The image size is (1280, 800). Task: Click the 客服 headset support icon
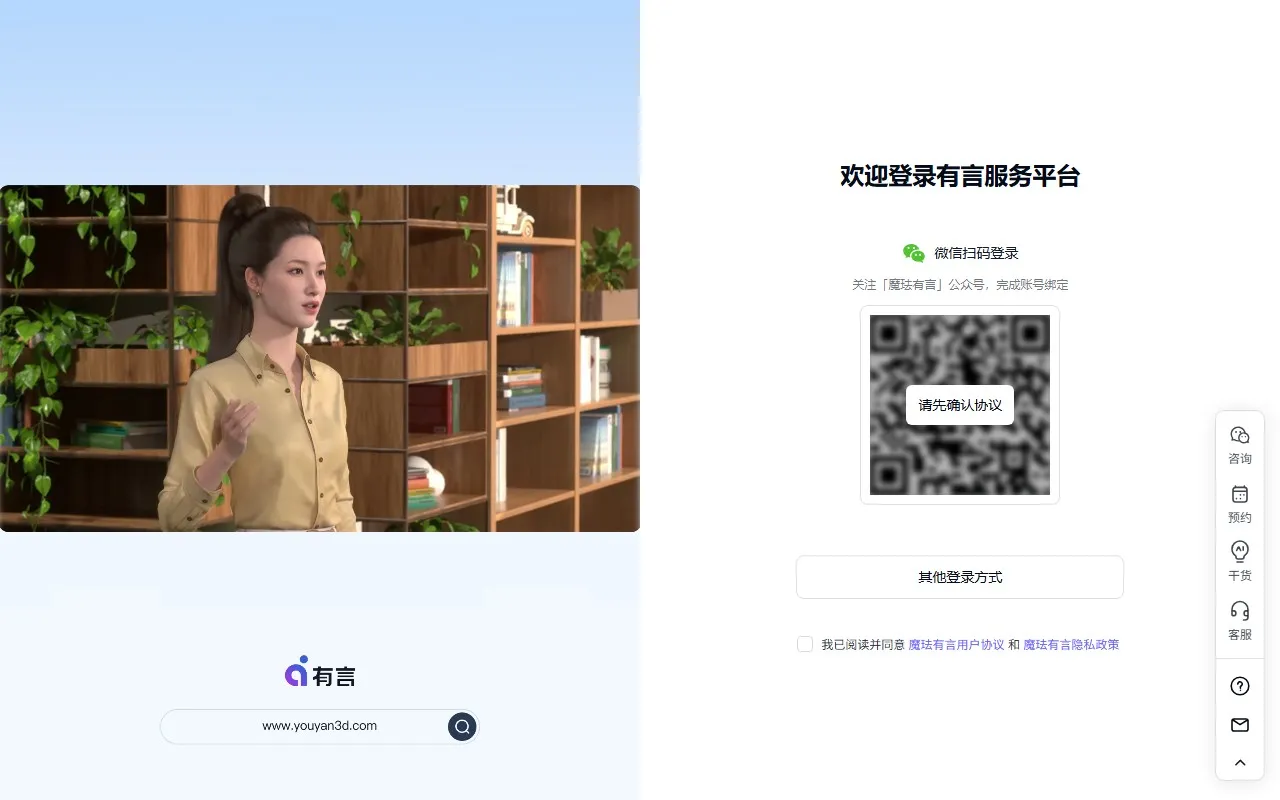tap(1239, 620)
